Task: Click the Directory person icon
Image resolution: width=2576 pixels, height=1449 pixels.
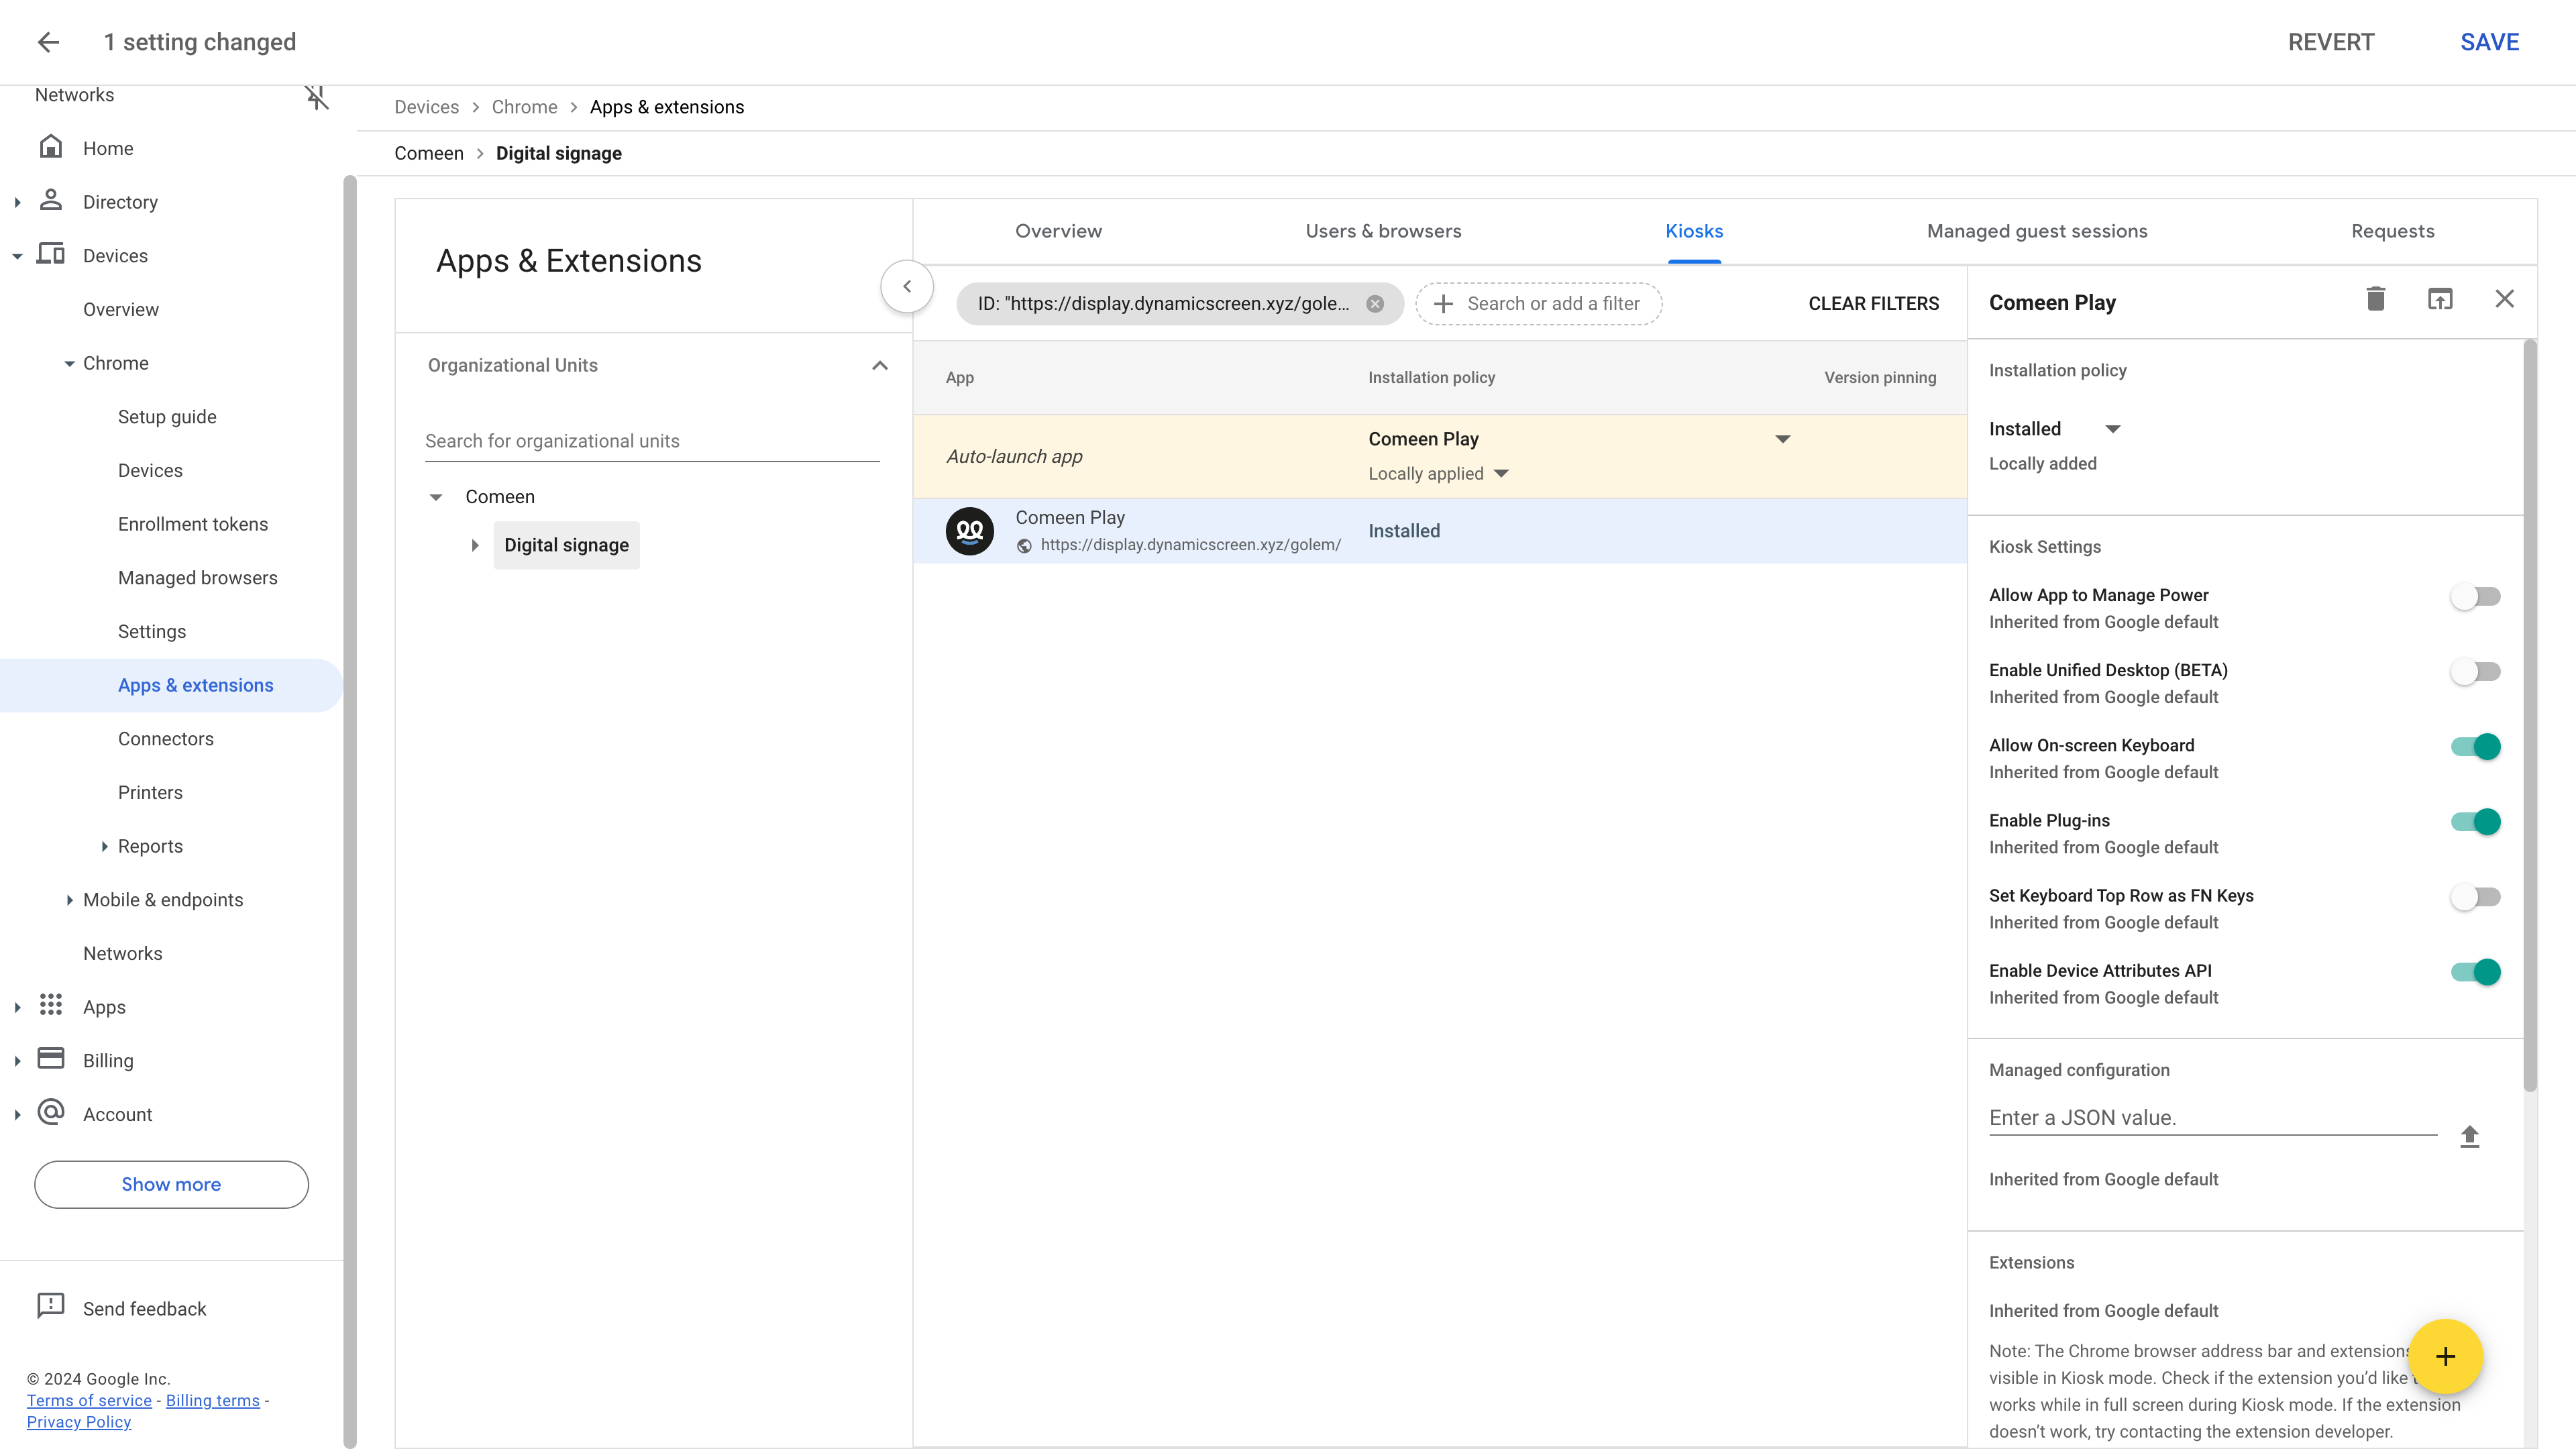Action: click(x=51, y=200)
